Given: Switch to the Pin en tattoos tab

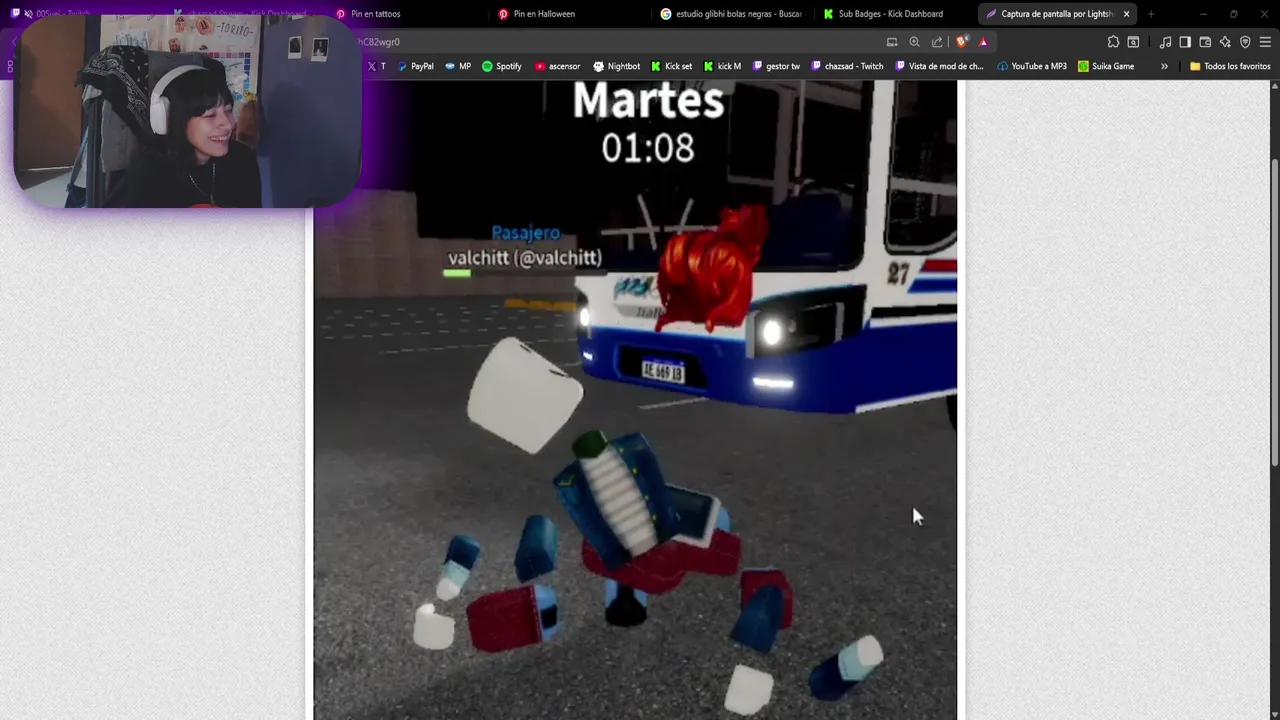Looking at the screenshot, I should tap(408, 14).
